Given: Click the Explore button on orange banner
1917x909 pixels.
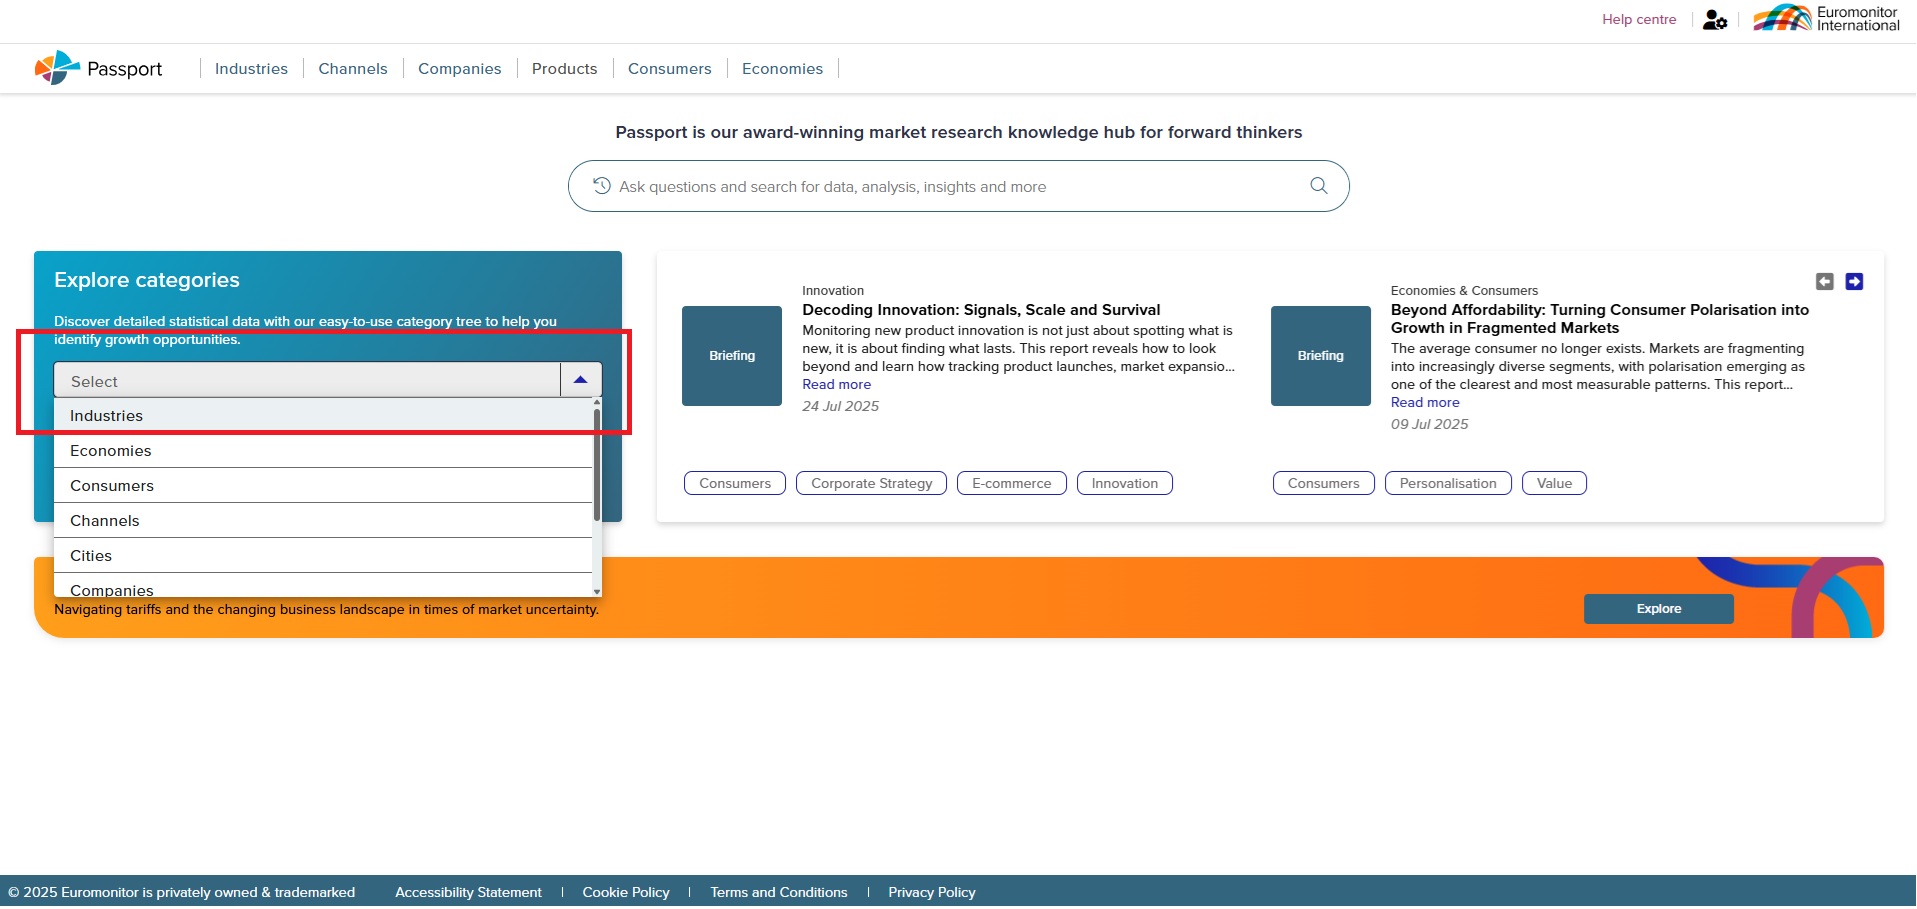Looking at the screenshot, I should pos(1657,609).
